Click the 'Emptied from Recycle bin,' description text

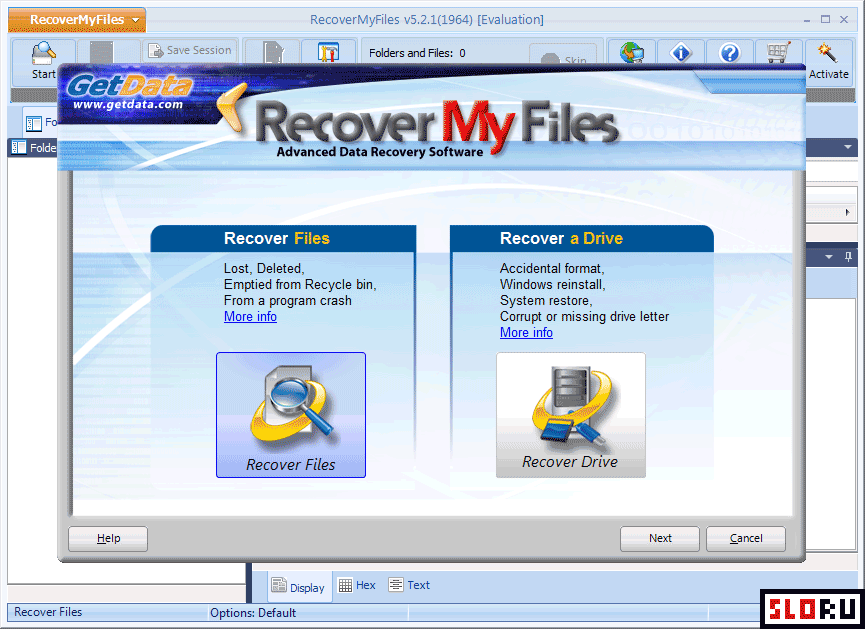(300, 285)
